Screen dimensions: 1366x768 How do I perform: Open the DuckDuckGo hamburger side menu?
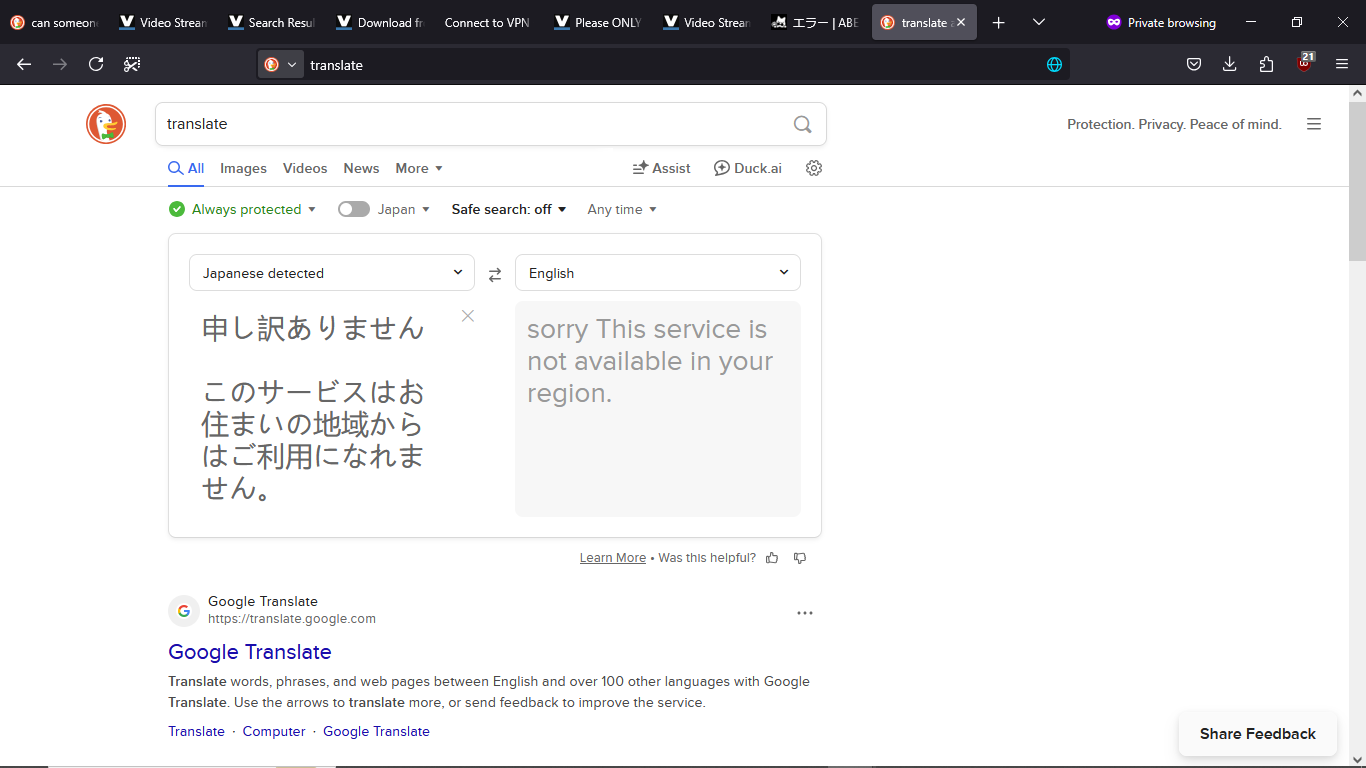point(1314,124)
